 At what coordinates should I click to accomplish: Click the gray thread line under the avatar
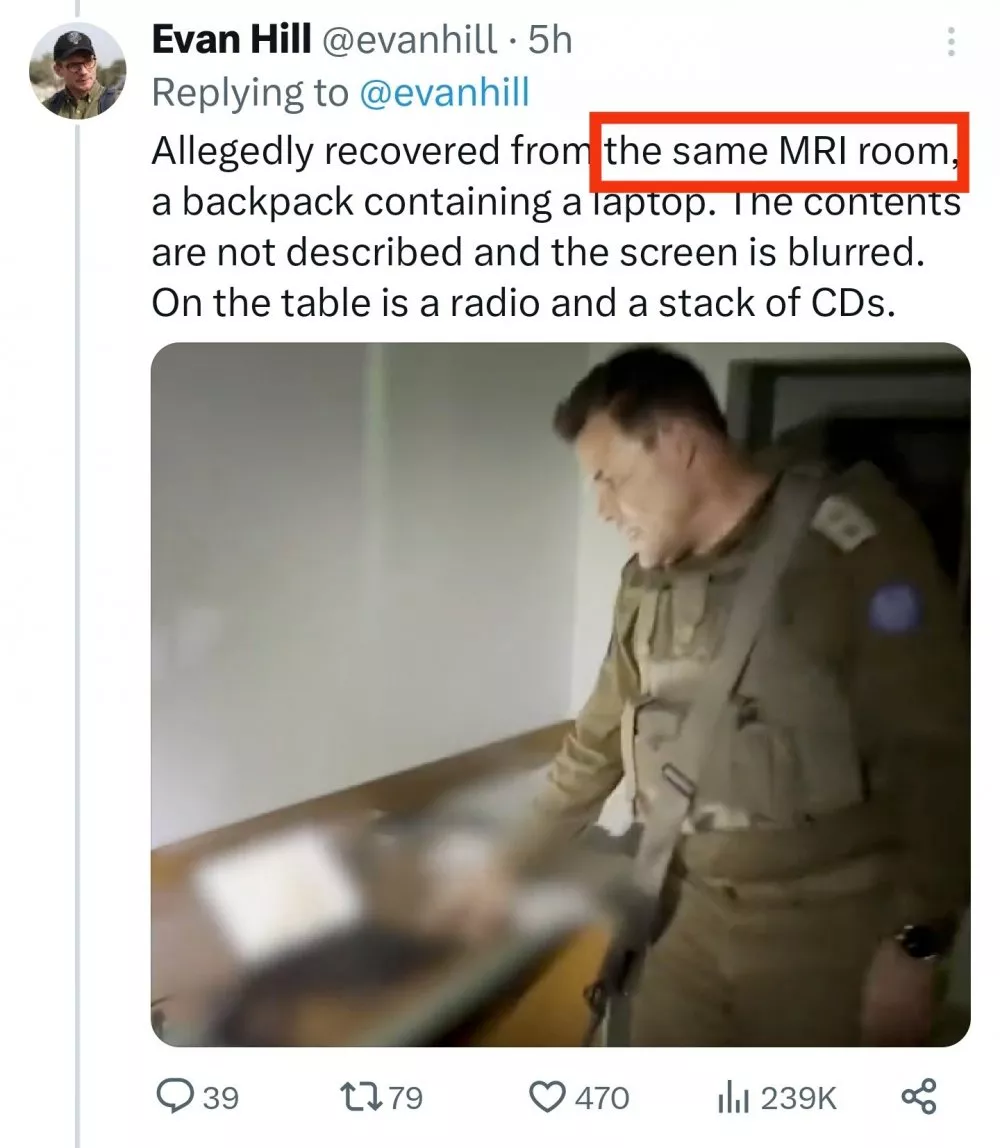click(x=80, y=600)
